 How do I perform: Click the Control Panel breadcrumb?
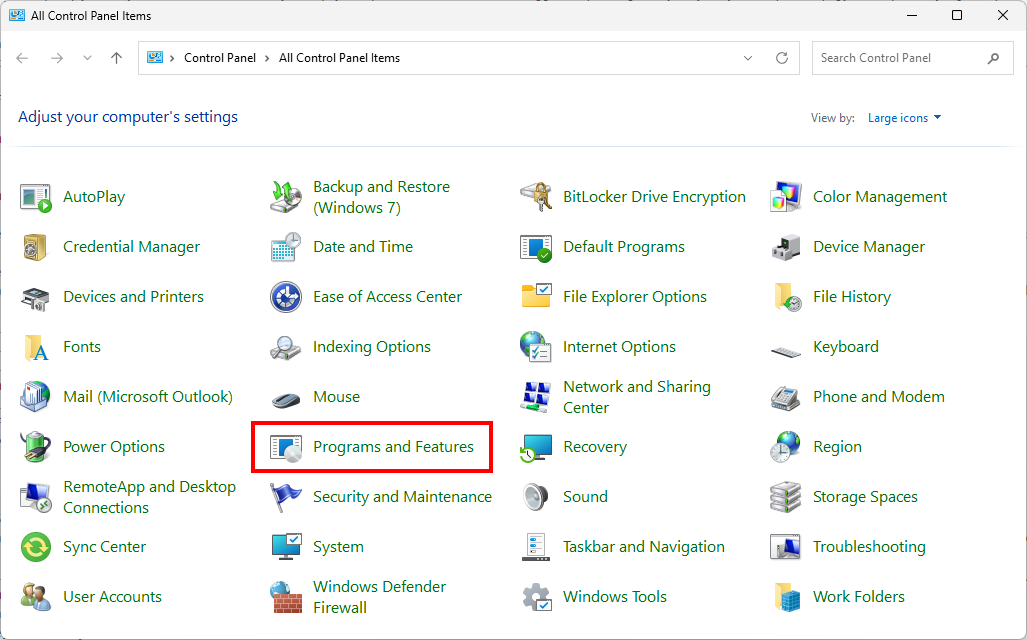[220, 58]
